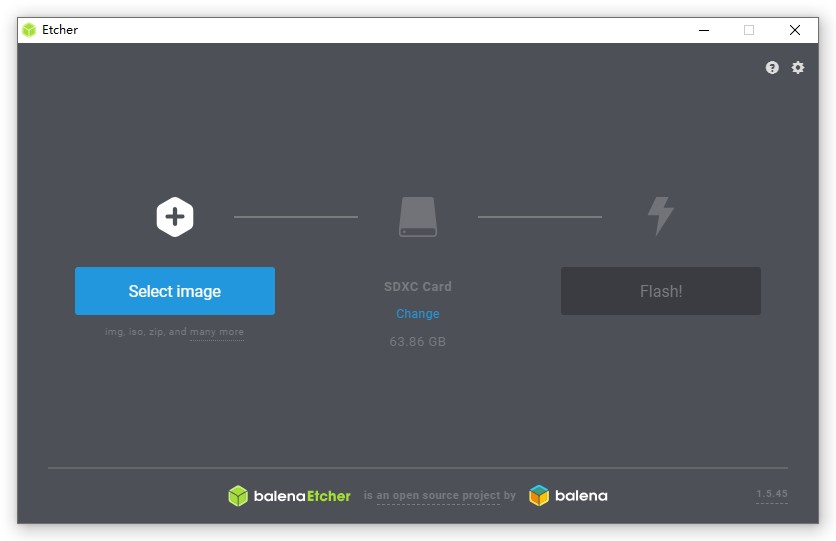Click the drive icon above SDXC Card
The height and width of the screenshot is (541, 836).
tap(418, 217)
